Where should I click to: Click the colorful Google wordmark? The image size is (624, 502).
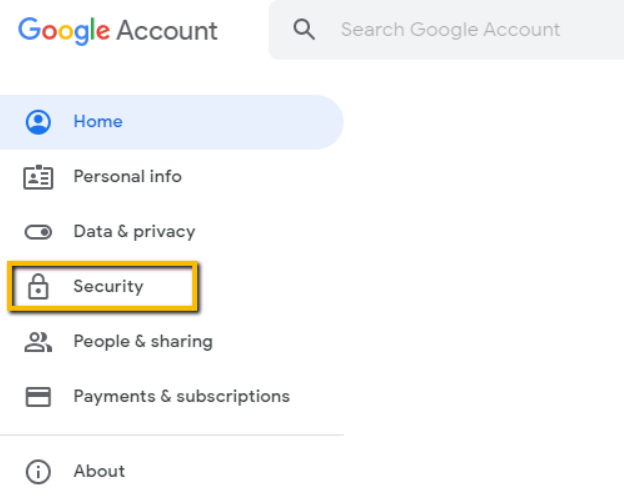(x=64, y=30)
